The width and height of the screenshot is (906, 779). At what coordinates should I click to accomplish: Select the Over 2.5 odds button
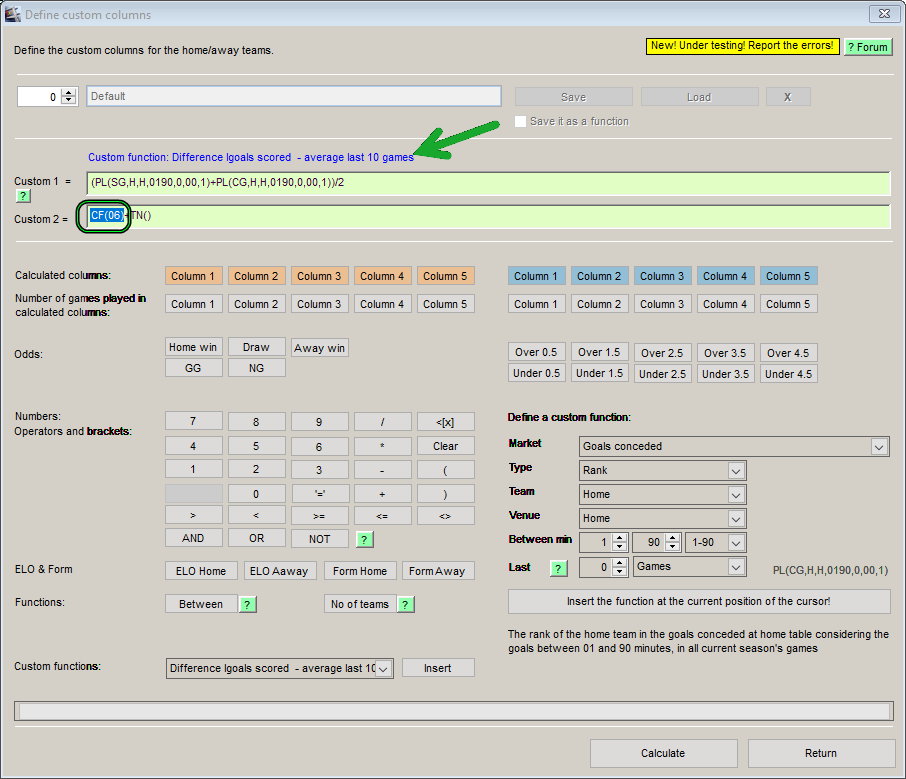tap(662, 352)
